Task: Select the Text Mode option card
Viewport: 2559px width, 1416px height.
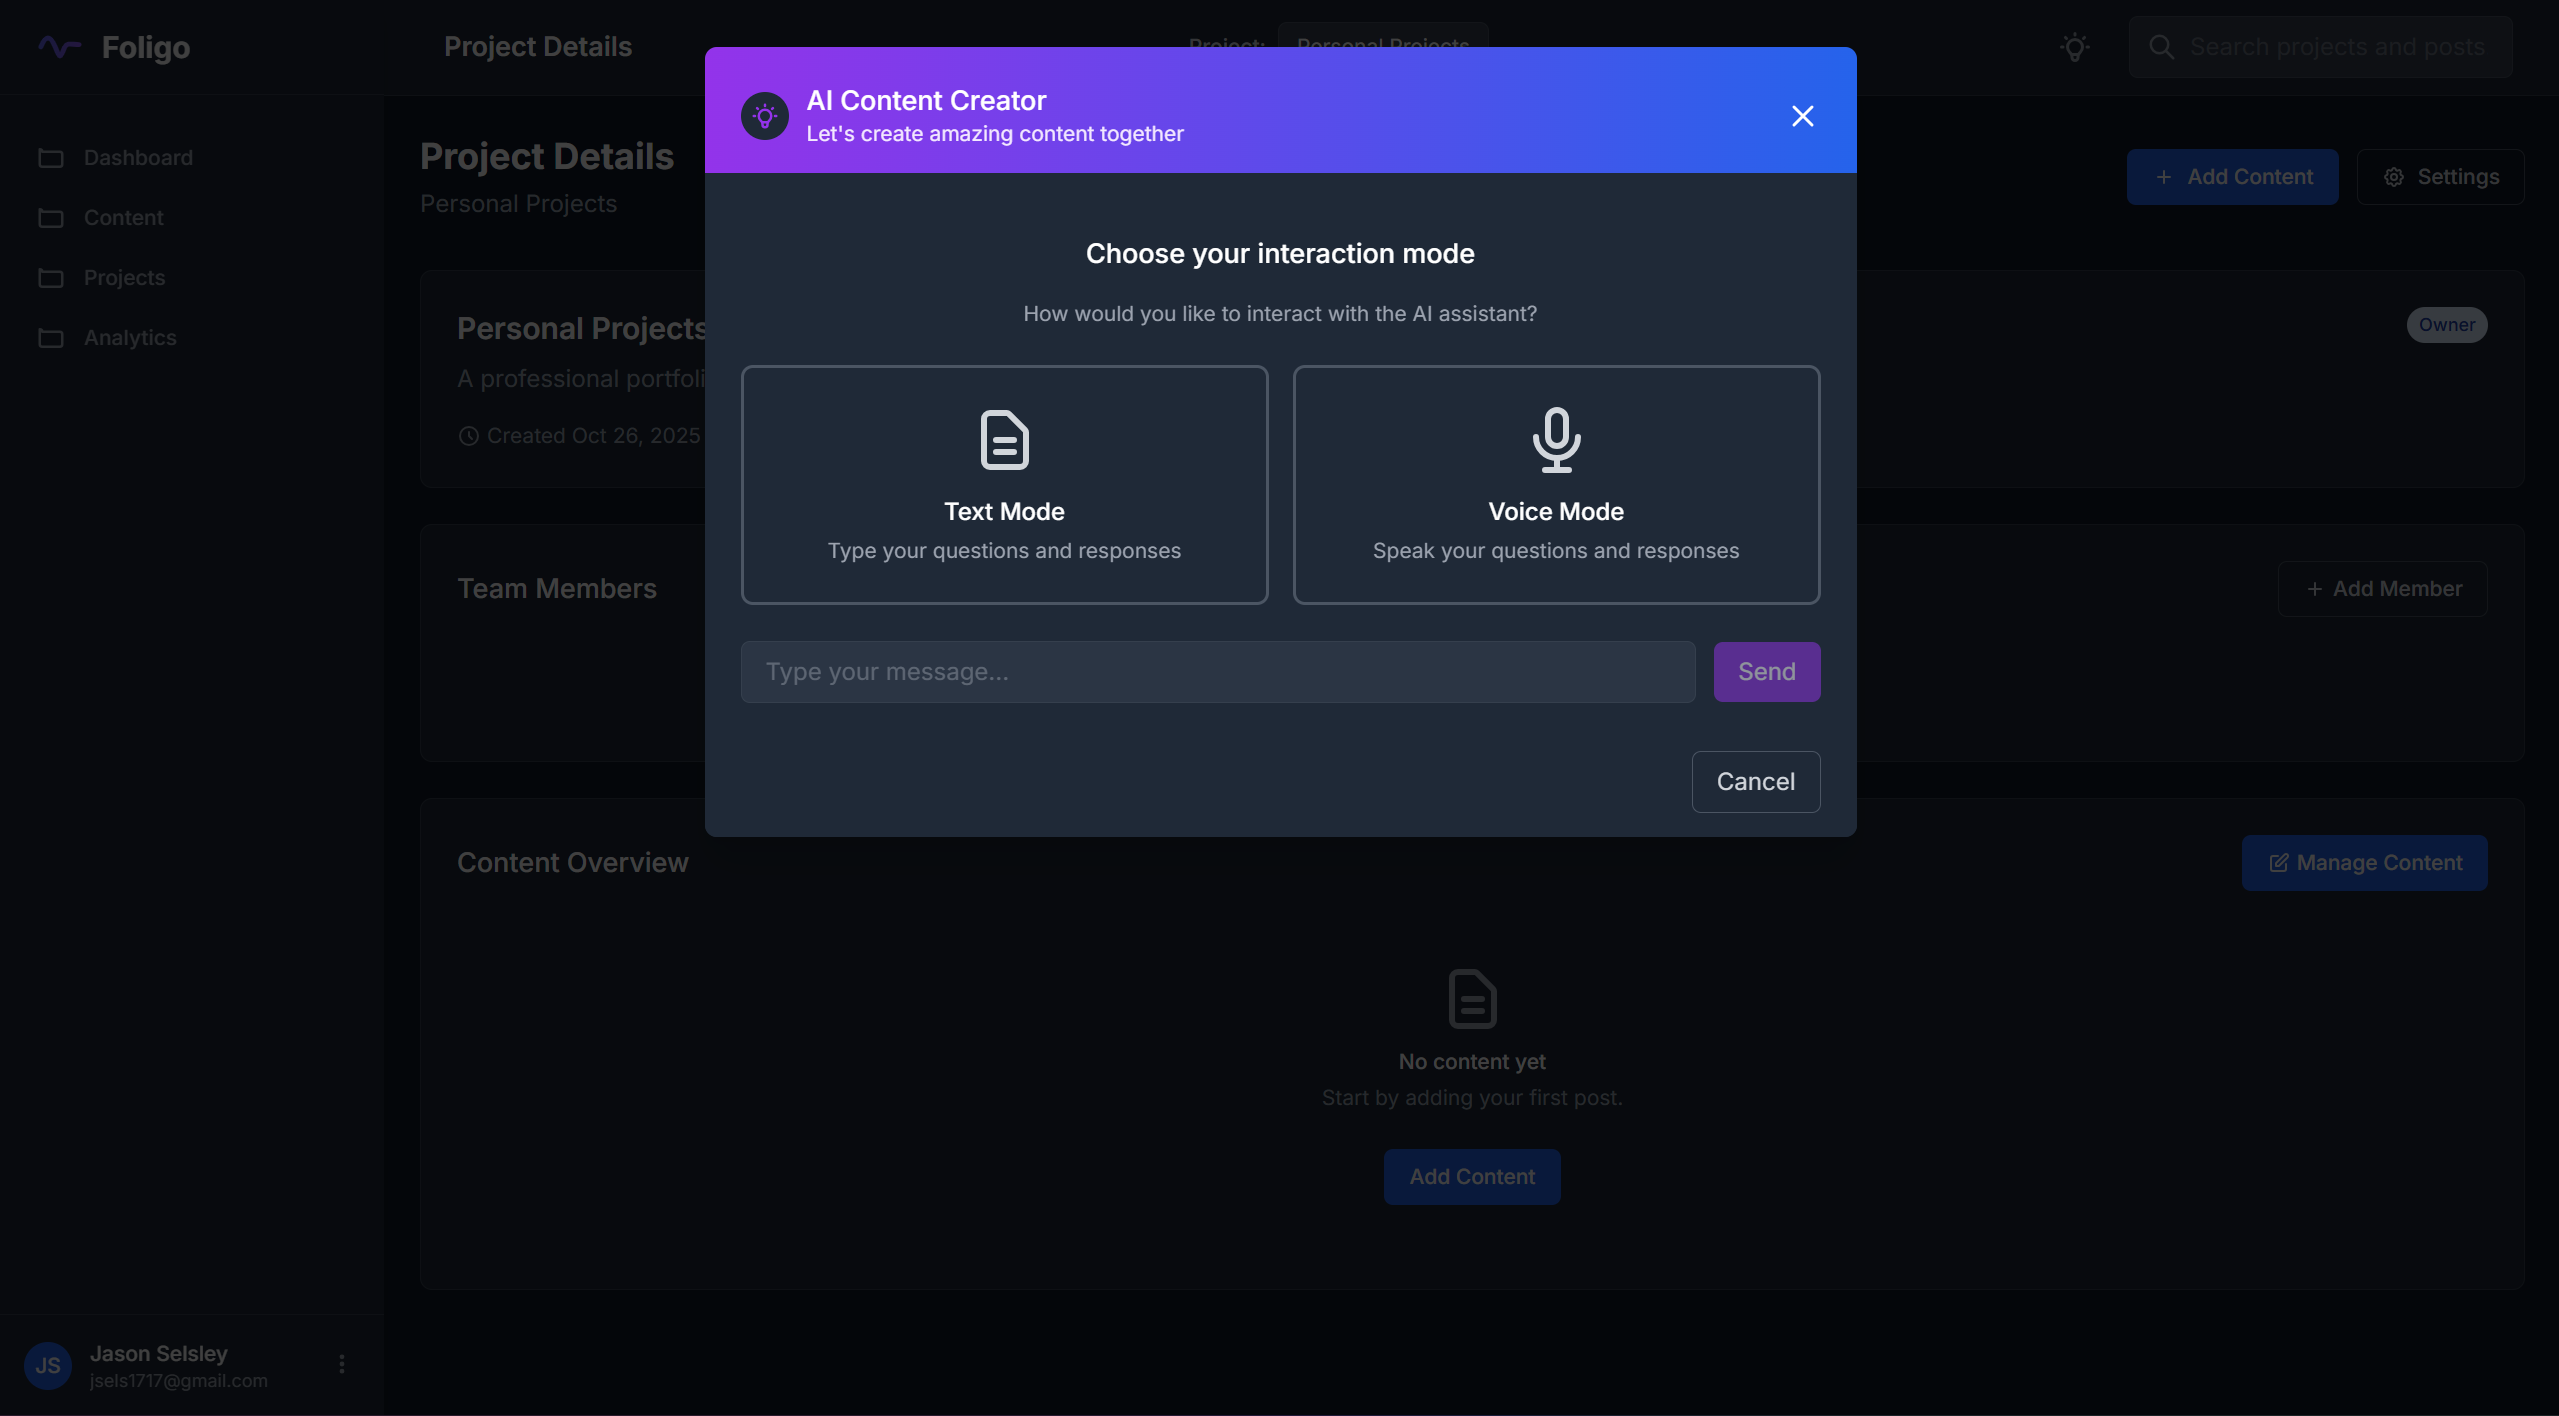Action: coord(1004,485)
